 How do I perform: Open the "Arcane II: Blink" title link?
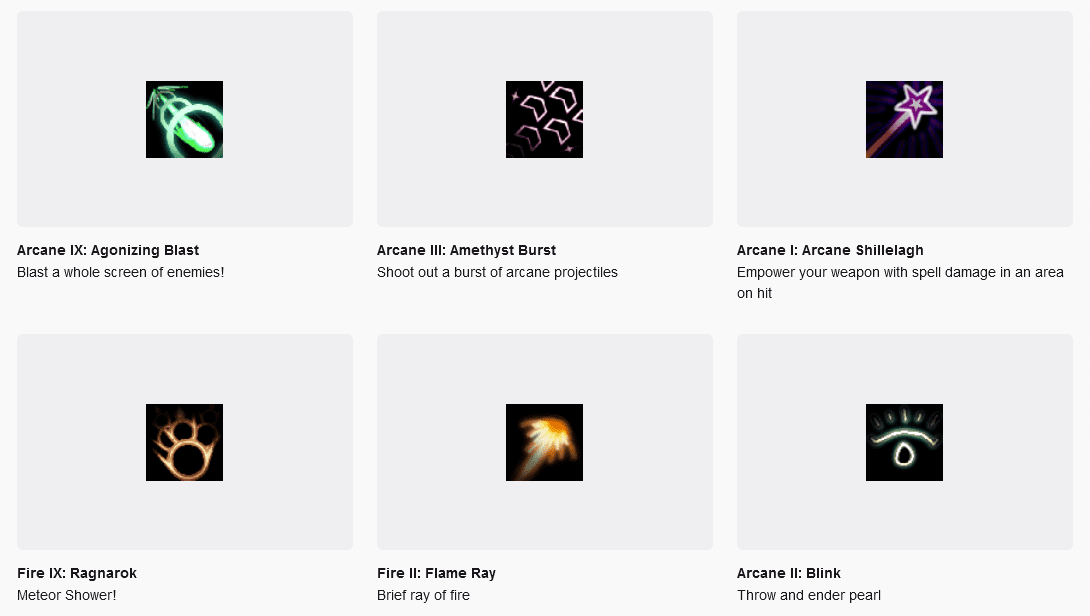pyautogui.click(x=788, y=573)
